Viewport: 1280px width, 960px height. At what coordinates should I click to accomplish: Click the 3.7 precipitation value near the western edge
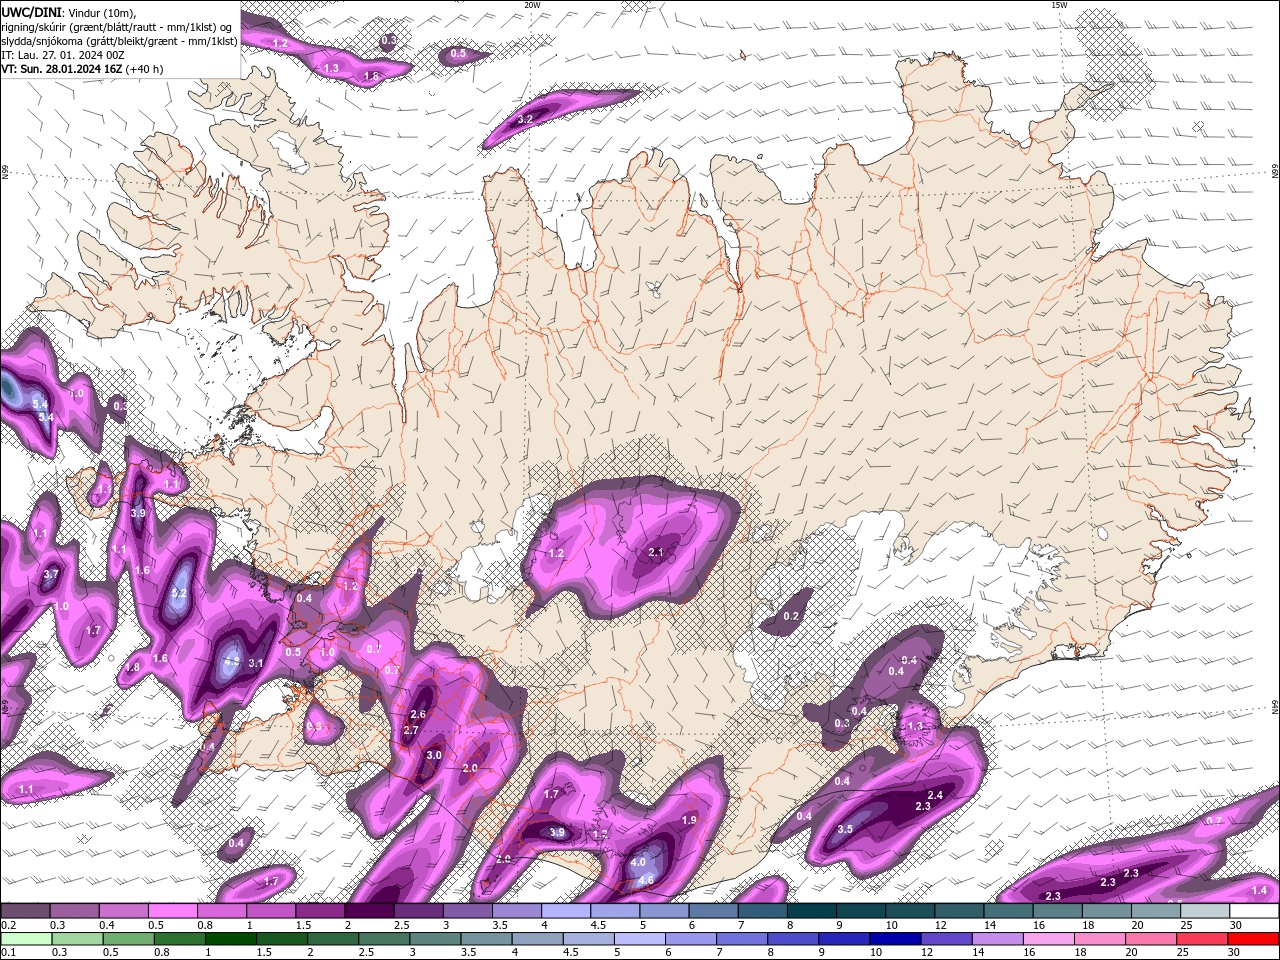(52, 575)
